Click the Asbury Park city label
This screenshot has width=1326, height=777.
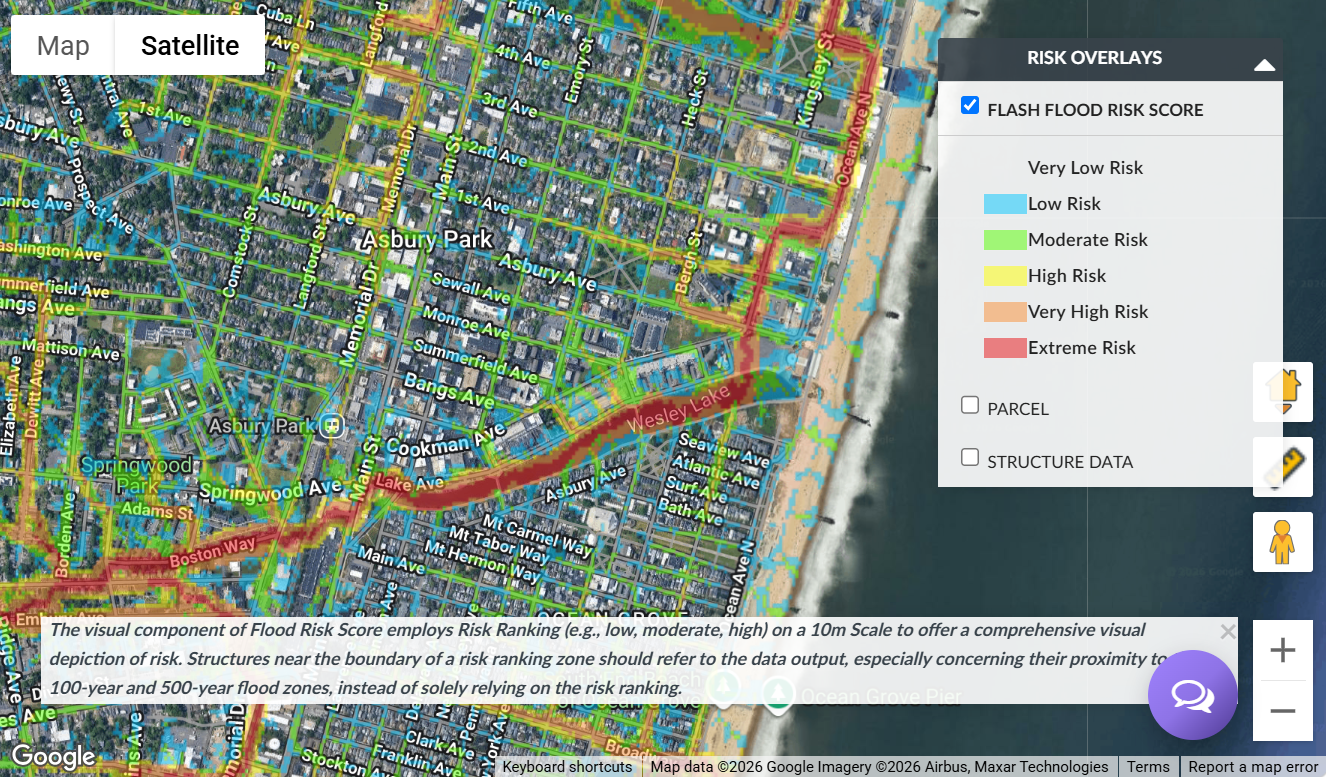[427, 240]
